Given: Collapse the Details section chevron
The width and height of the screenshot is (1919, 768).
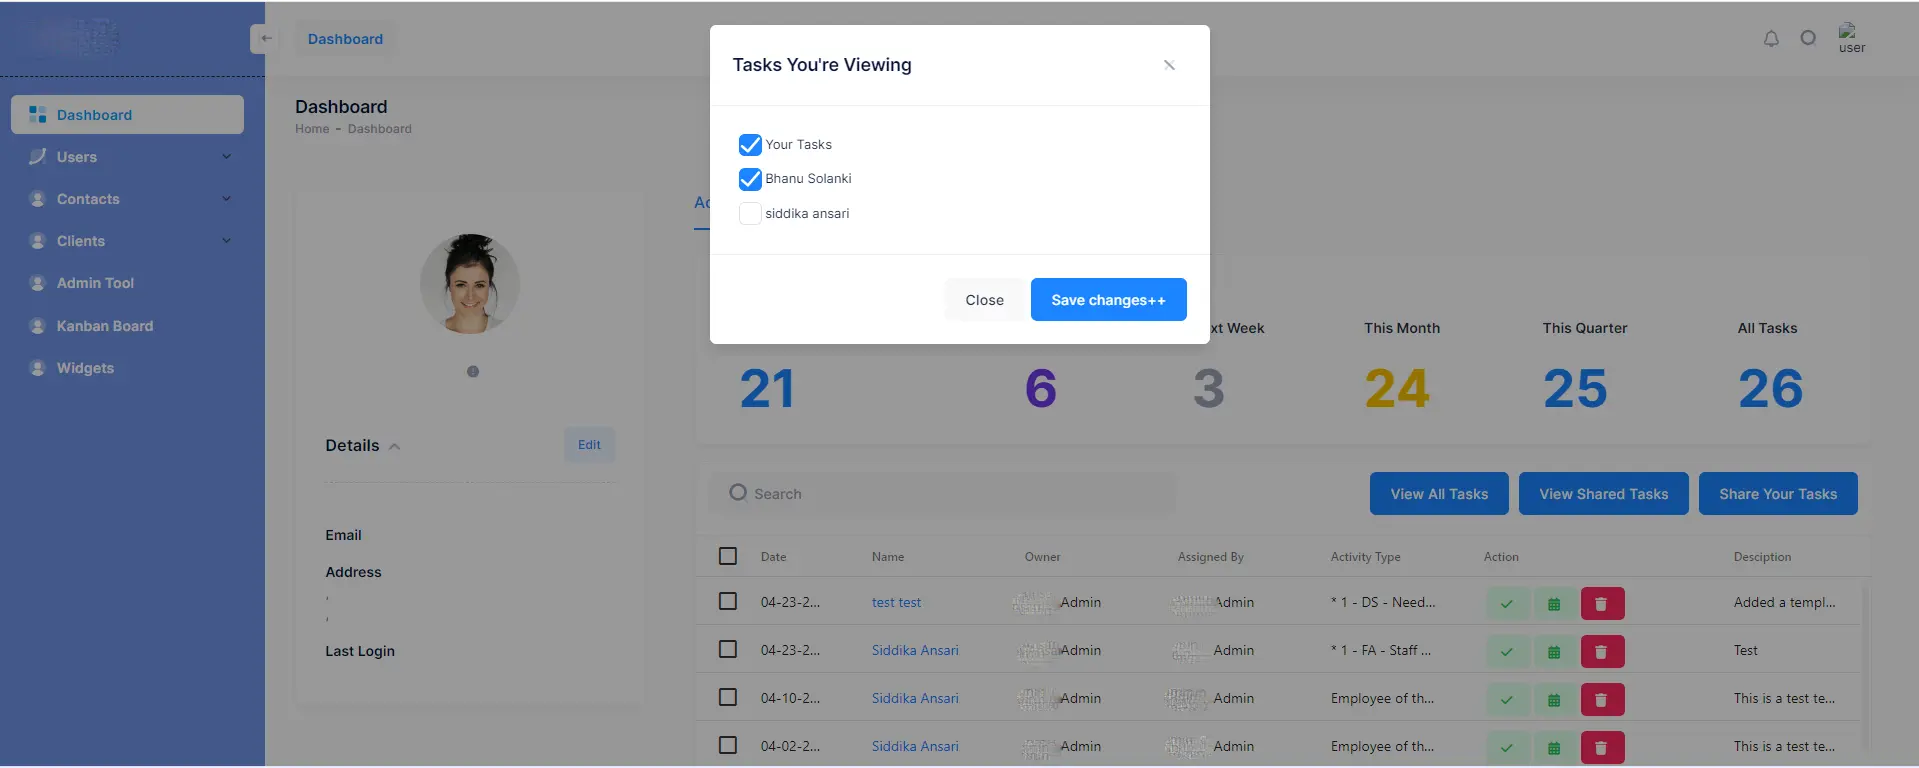Looking at the screenshot, I should click(x=394, y=447).
